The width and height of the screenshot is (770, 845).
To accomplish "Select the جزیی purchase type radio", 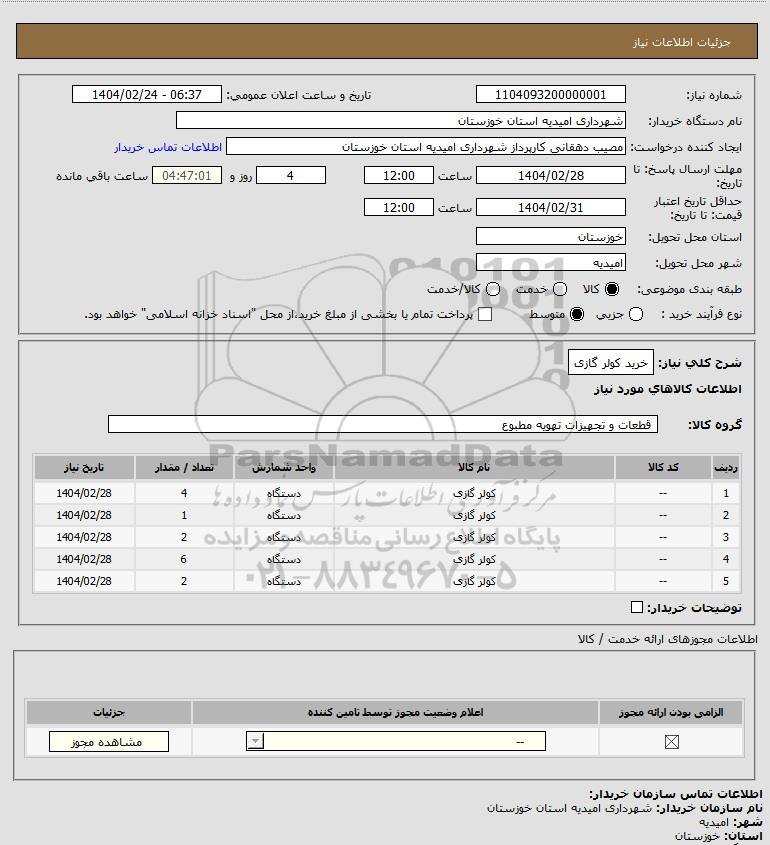I will point(636,314).
